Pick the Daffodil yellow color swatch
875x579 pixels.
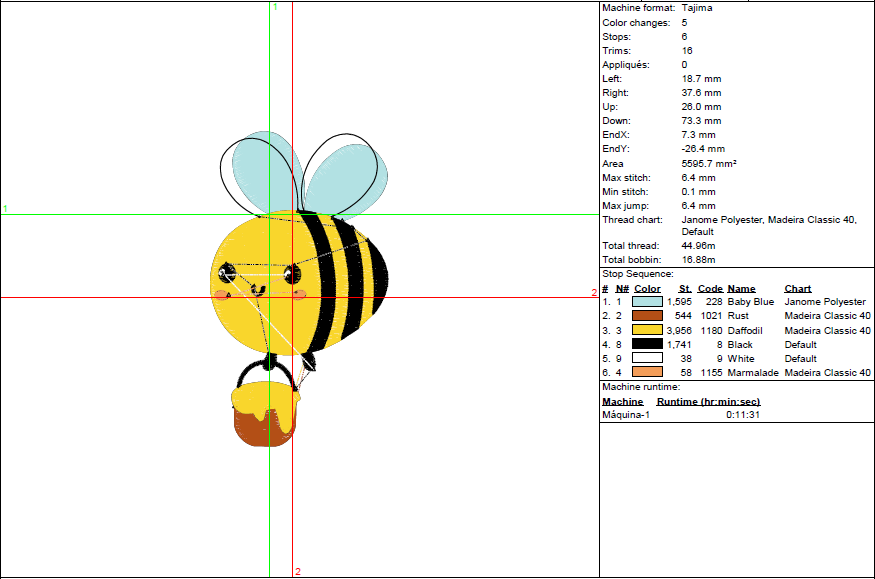[647, 330]
